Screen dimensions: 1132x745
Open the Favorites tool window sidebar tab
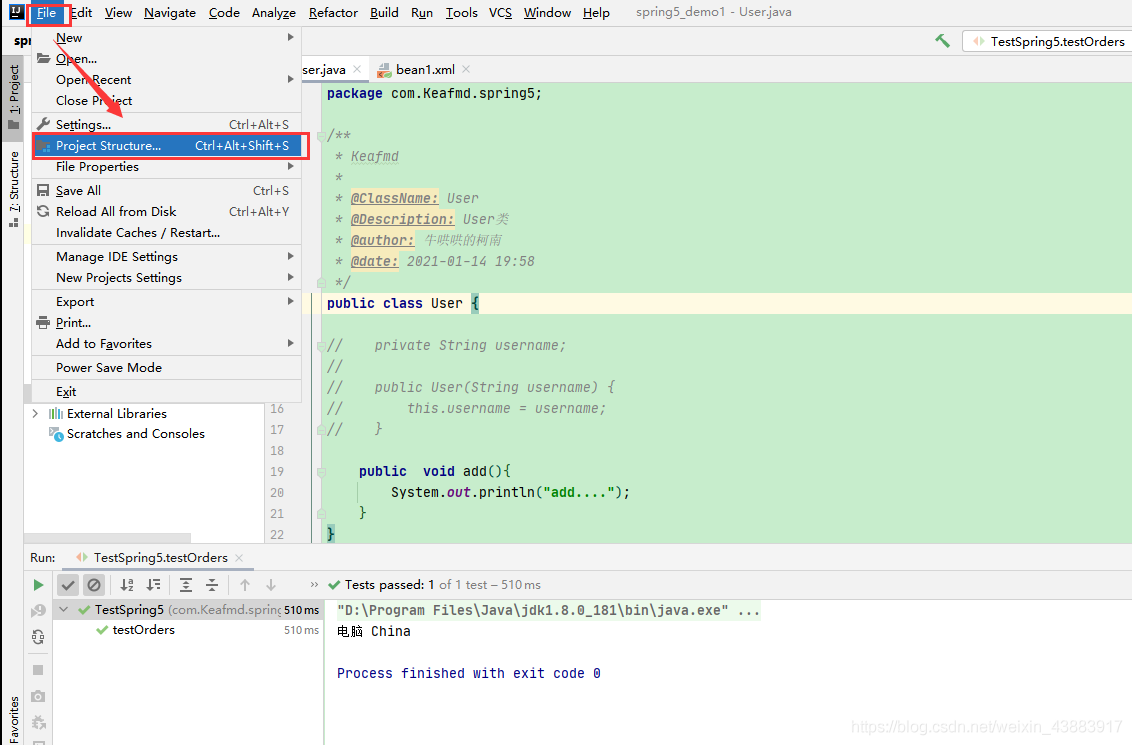(13, 719)
